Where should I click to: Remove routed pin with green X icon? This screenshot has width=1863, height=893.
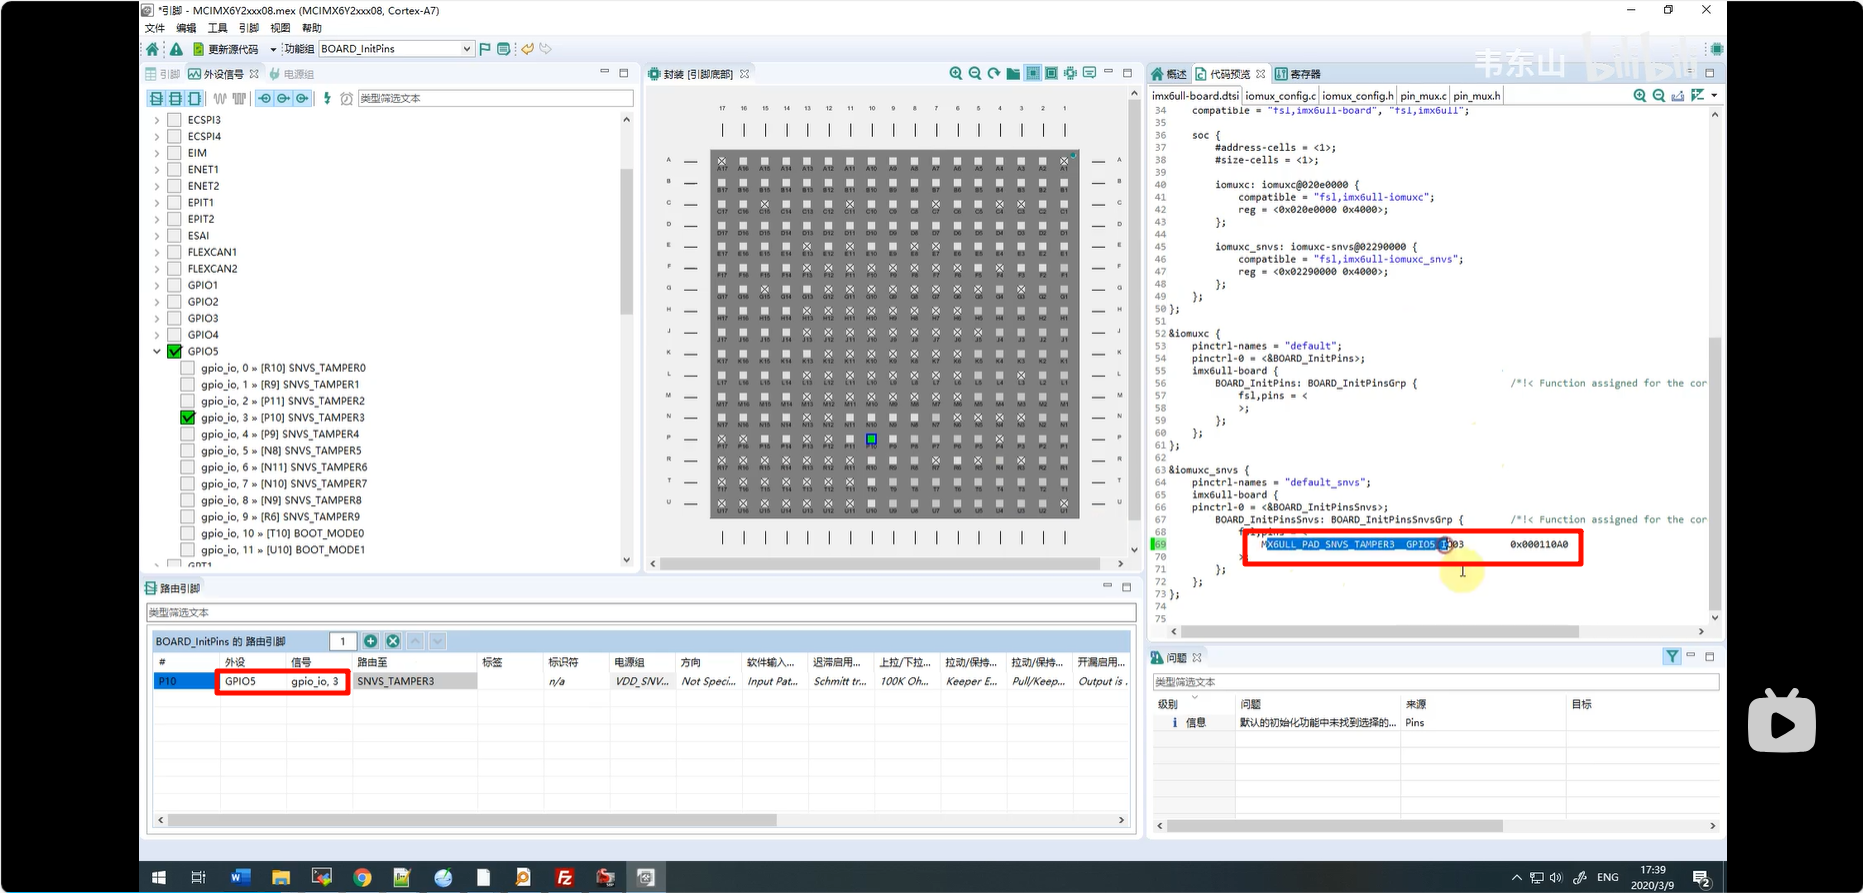(393, 641)
